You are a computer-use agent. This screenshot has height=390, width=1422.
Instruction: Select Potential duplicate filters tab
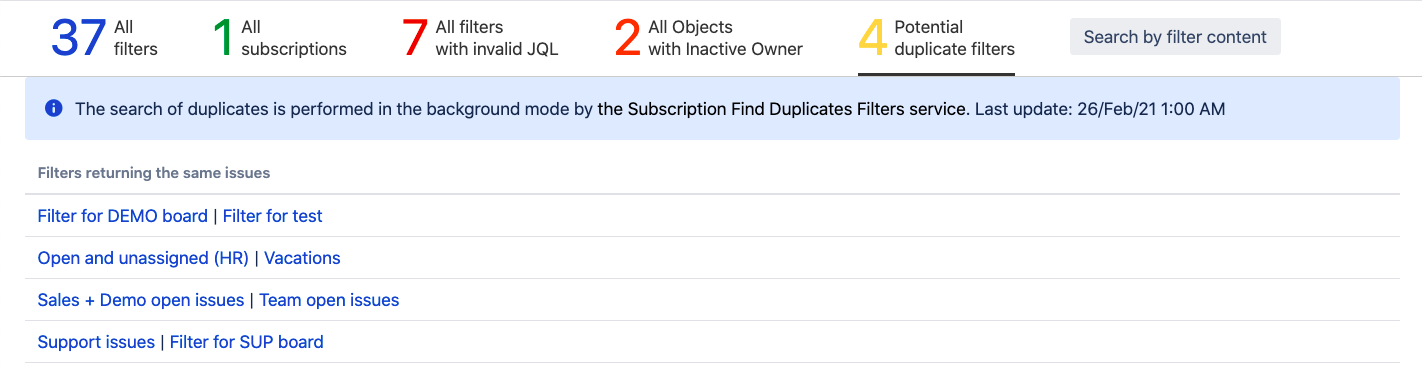point(936,38)
